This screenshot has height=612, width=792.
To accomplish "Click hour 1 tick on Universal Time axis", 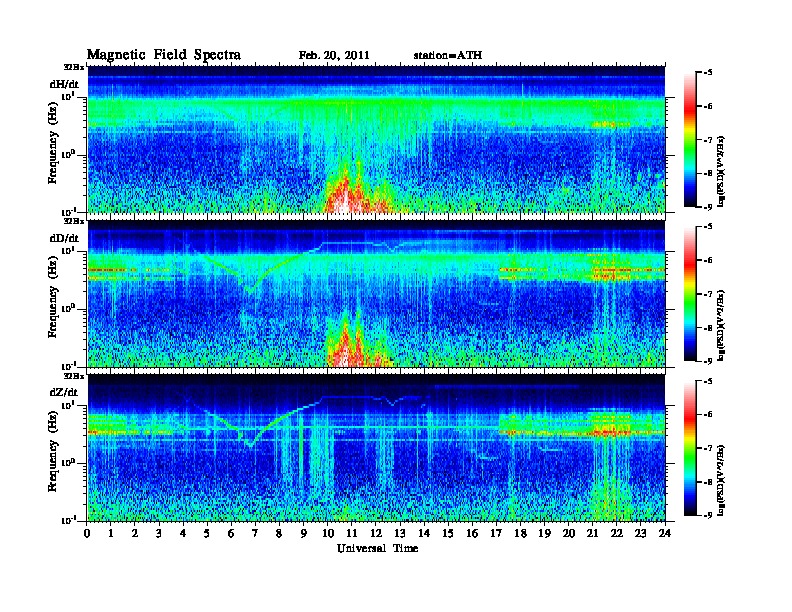I will point(111,533).
